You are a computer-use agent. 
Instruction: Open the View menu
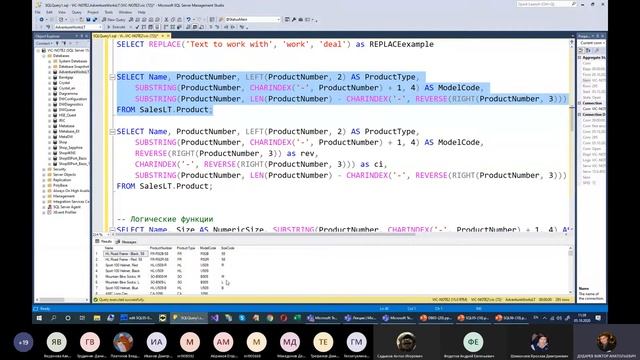point(62,12)
